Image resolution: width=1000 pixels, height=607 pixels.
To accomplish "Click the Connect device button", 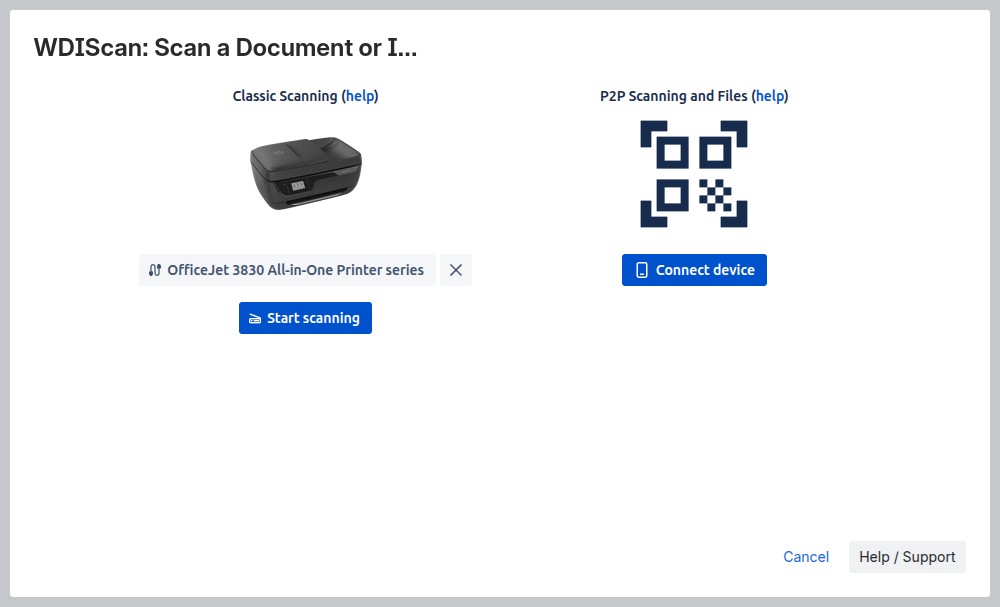I will (694, 270).
